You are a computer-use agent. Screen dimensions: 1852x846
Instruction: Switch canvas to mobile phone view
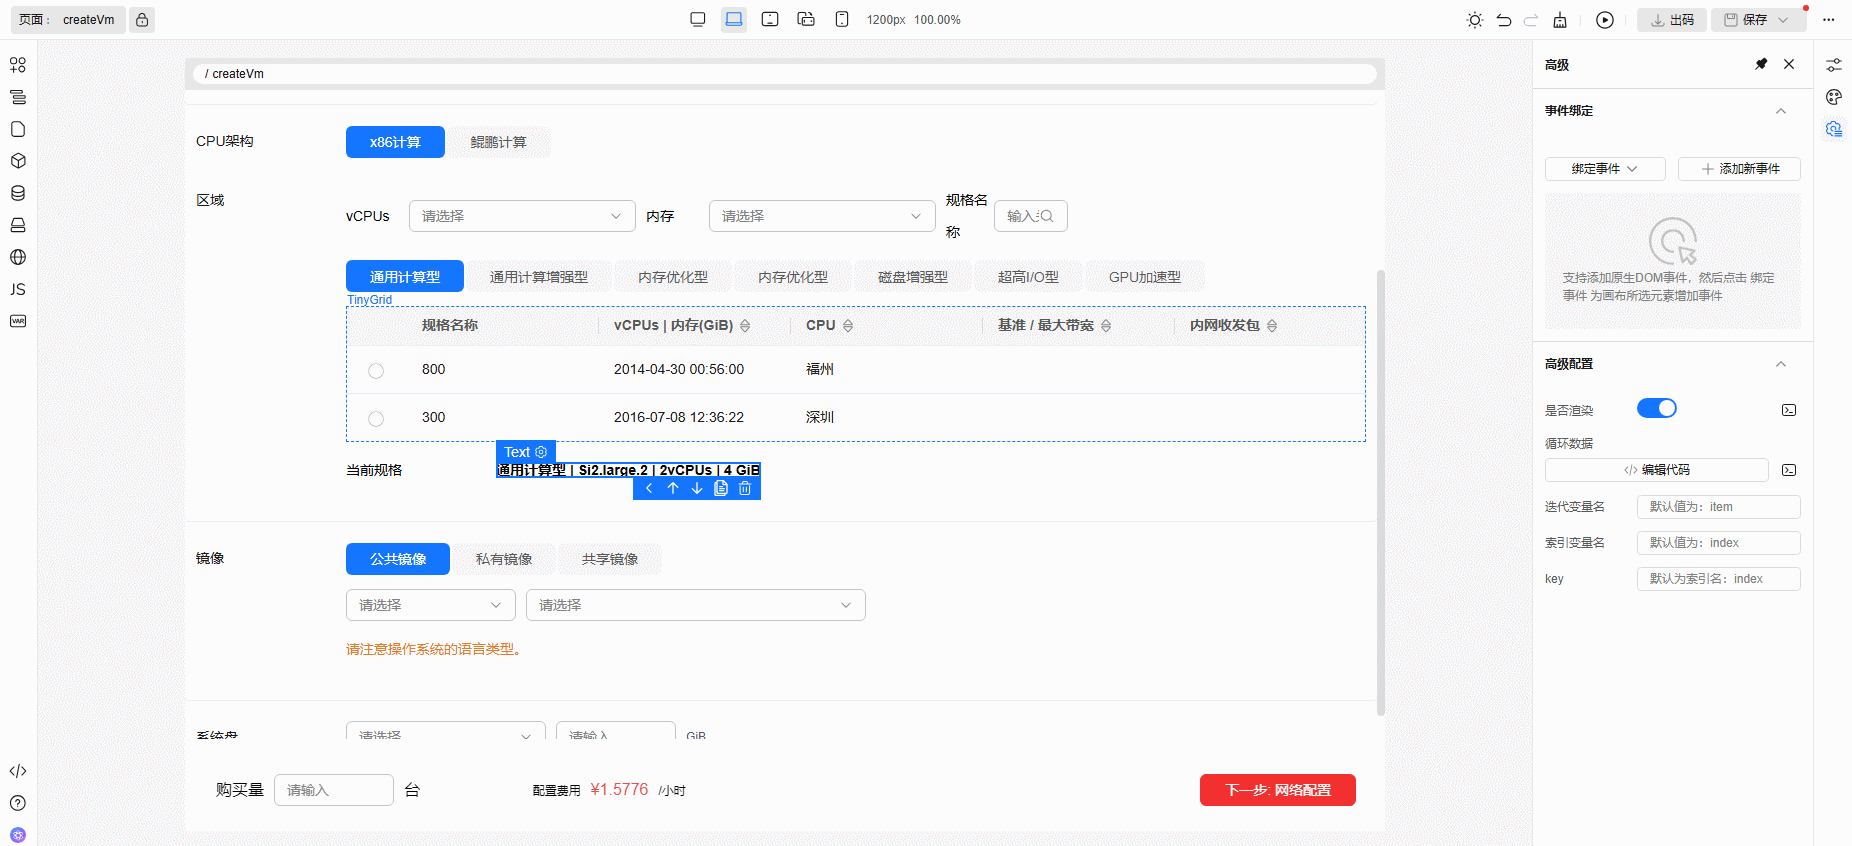coord(842,19)
